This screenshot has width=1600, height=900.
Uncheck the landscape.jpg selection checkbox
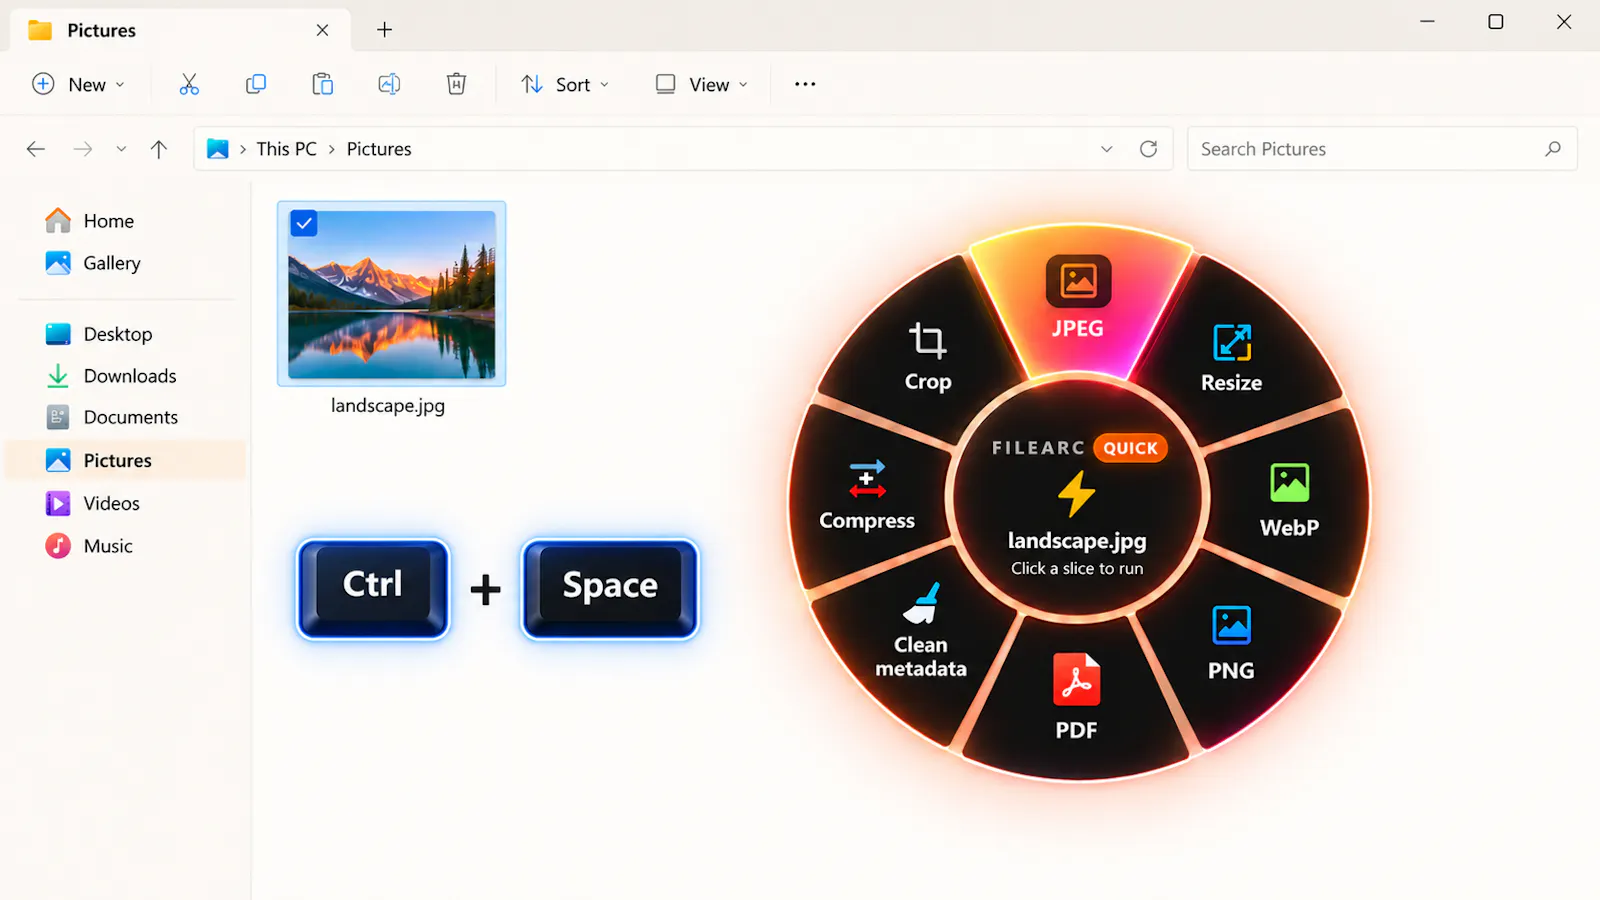pyautogui.click(x=304, y=224)
